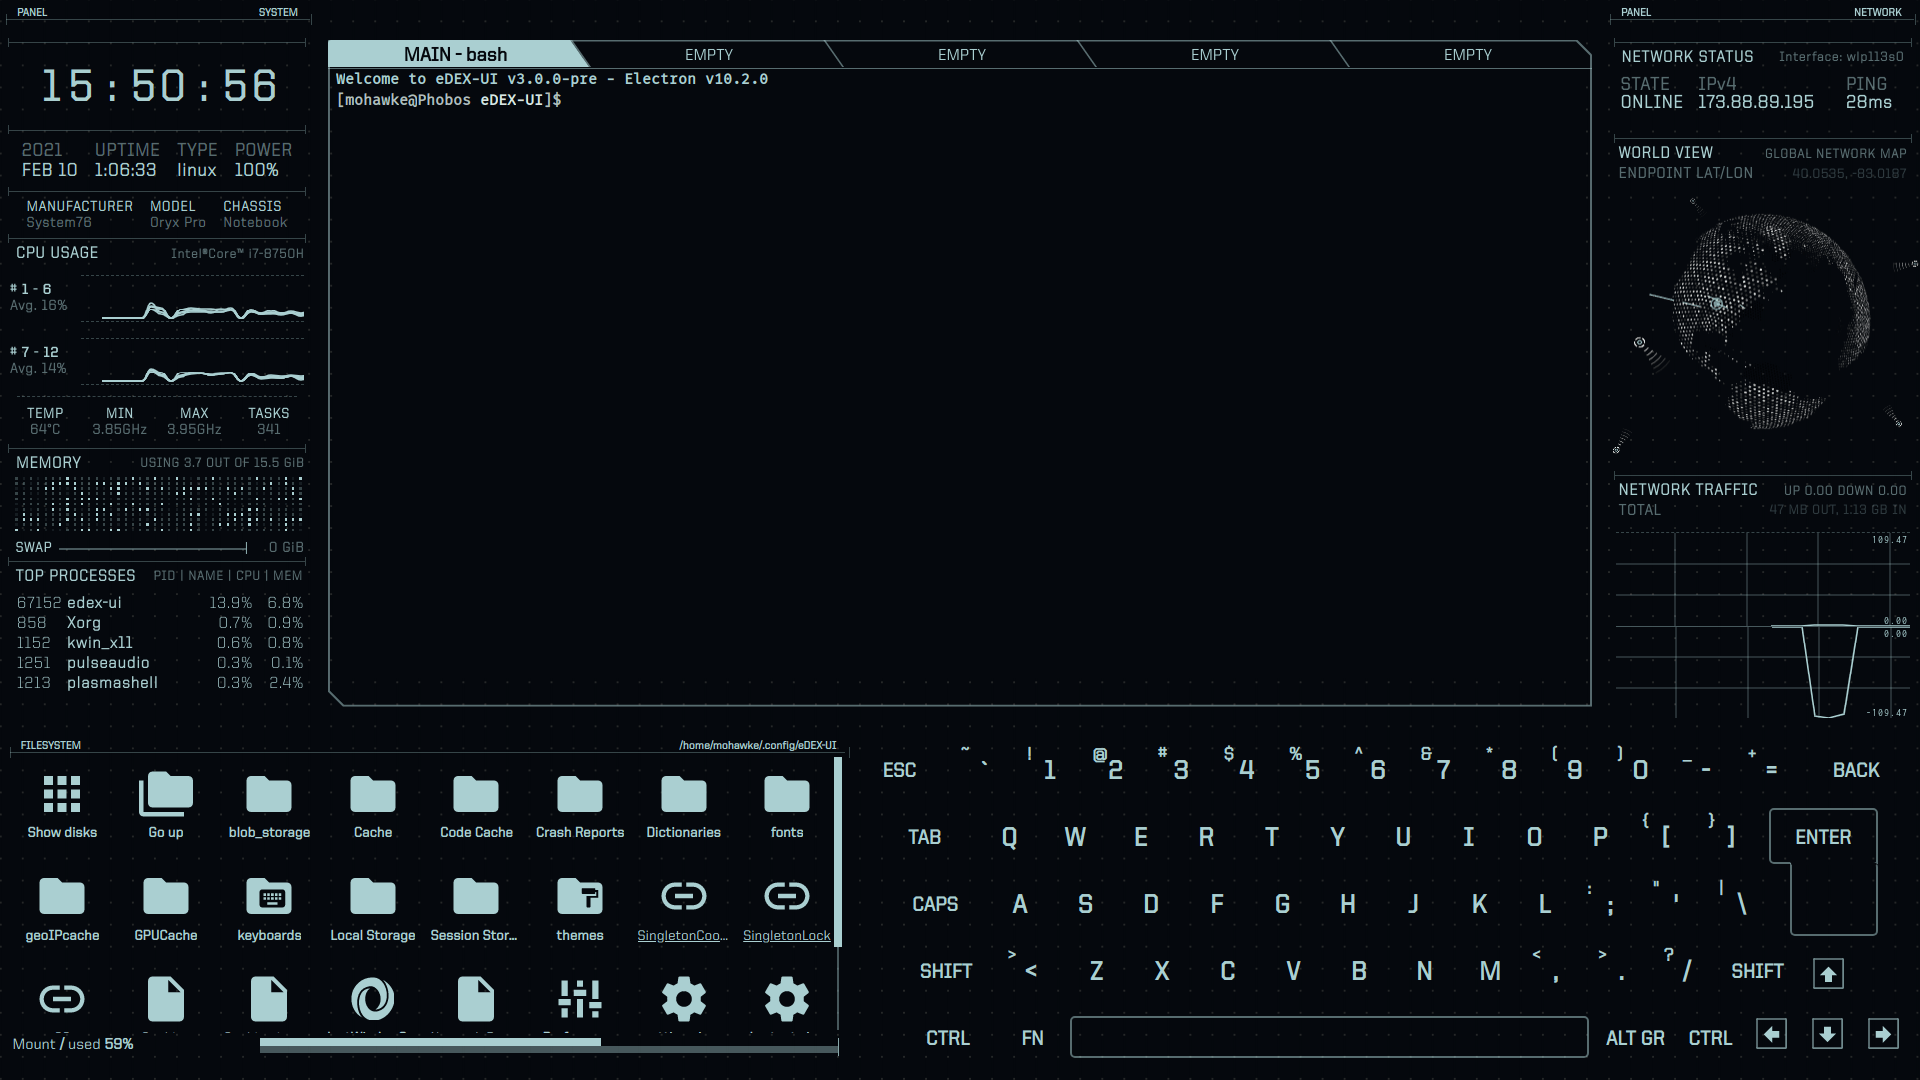1920x1080 pixels.
Task: Open the themes folder
Action: tap(580, 898)
